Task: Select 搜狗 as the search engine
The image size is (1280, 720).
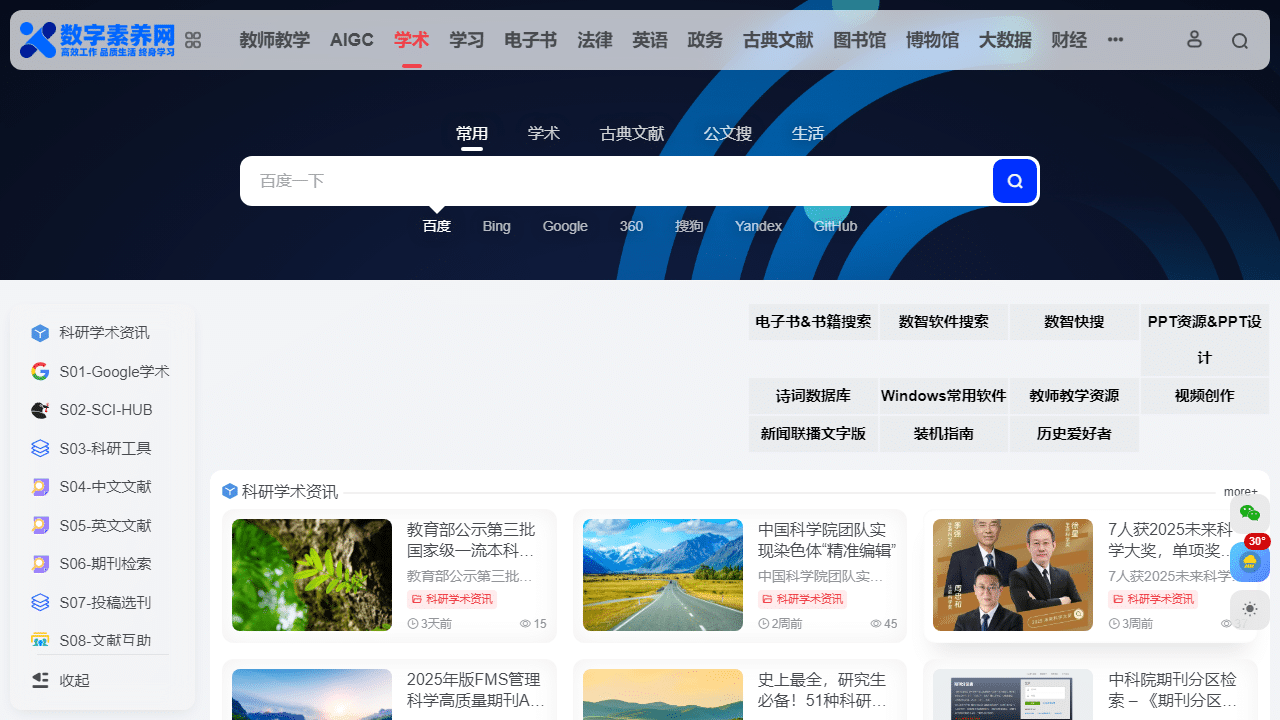Action: (x=689, y=226)
